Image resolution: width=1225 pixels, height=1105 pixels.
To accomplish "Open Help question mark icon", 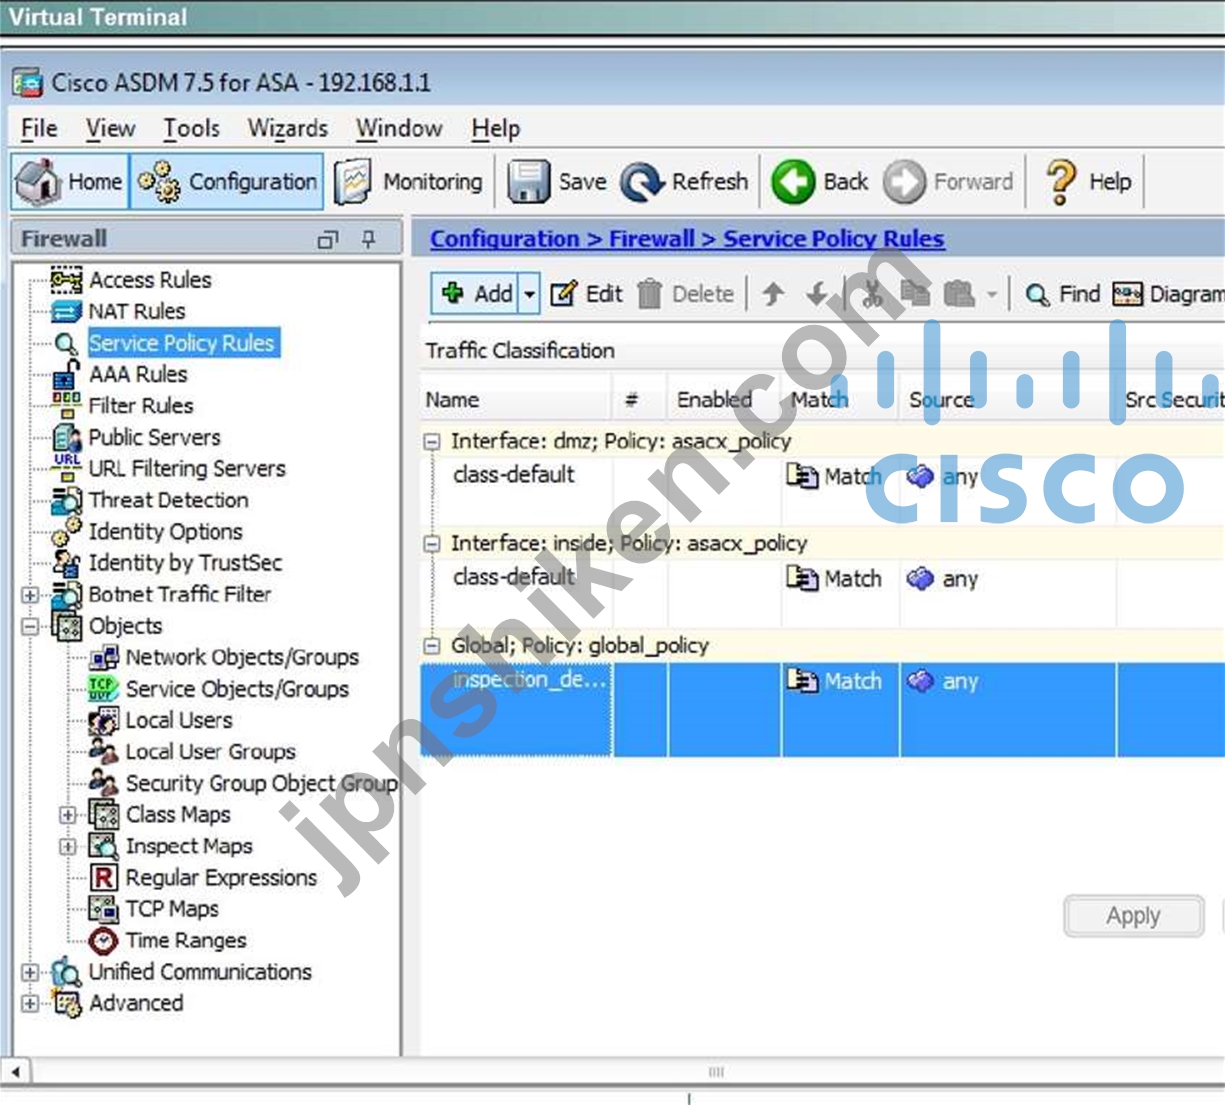I will tap(1060, 182).
